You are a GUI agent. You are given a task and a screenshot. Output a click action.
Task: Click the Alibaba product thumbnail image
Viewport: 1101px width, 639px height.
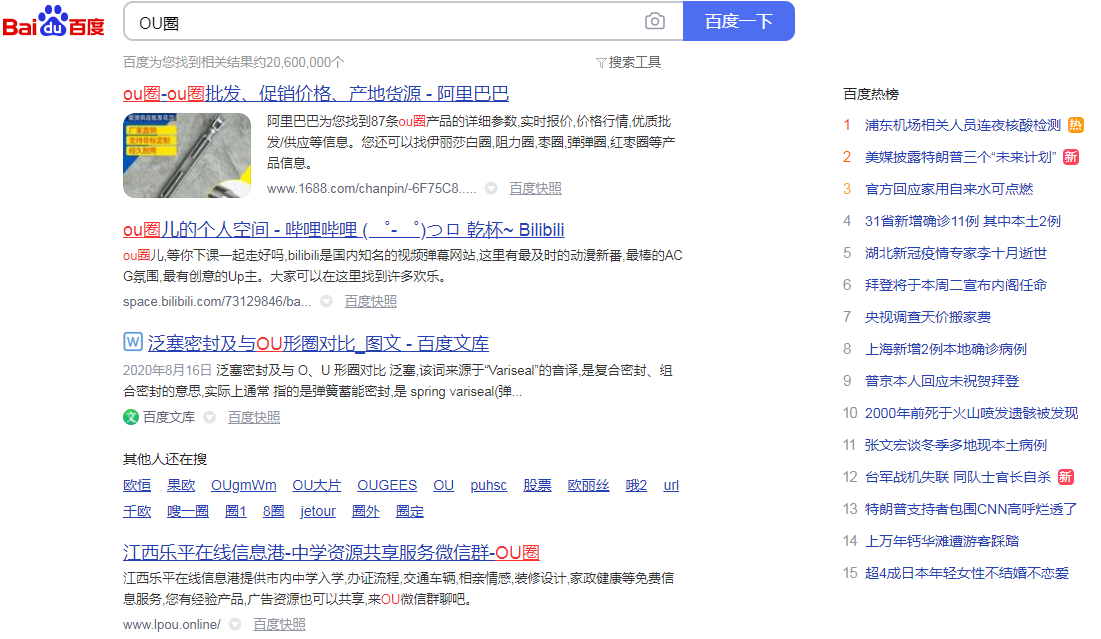click(x=187, y=155)
